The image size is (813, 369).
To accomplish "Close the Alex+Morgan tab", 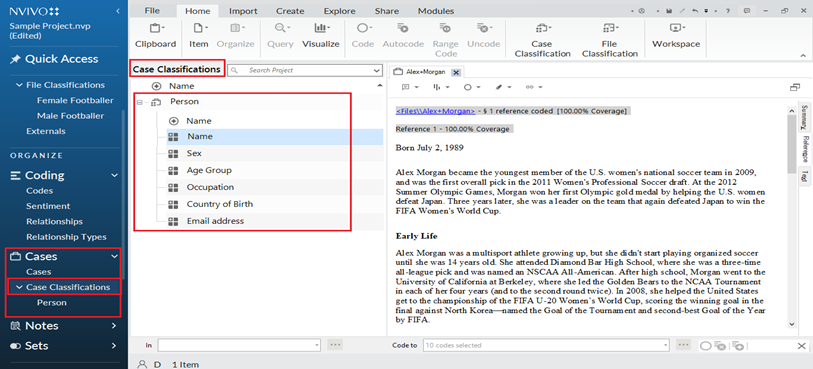I will [456, 72].
